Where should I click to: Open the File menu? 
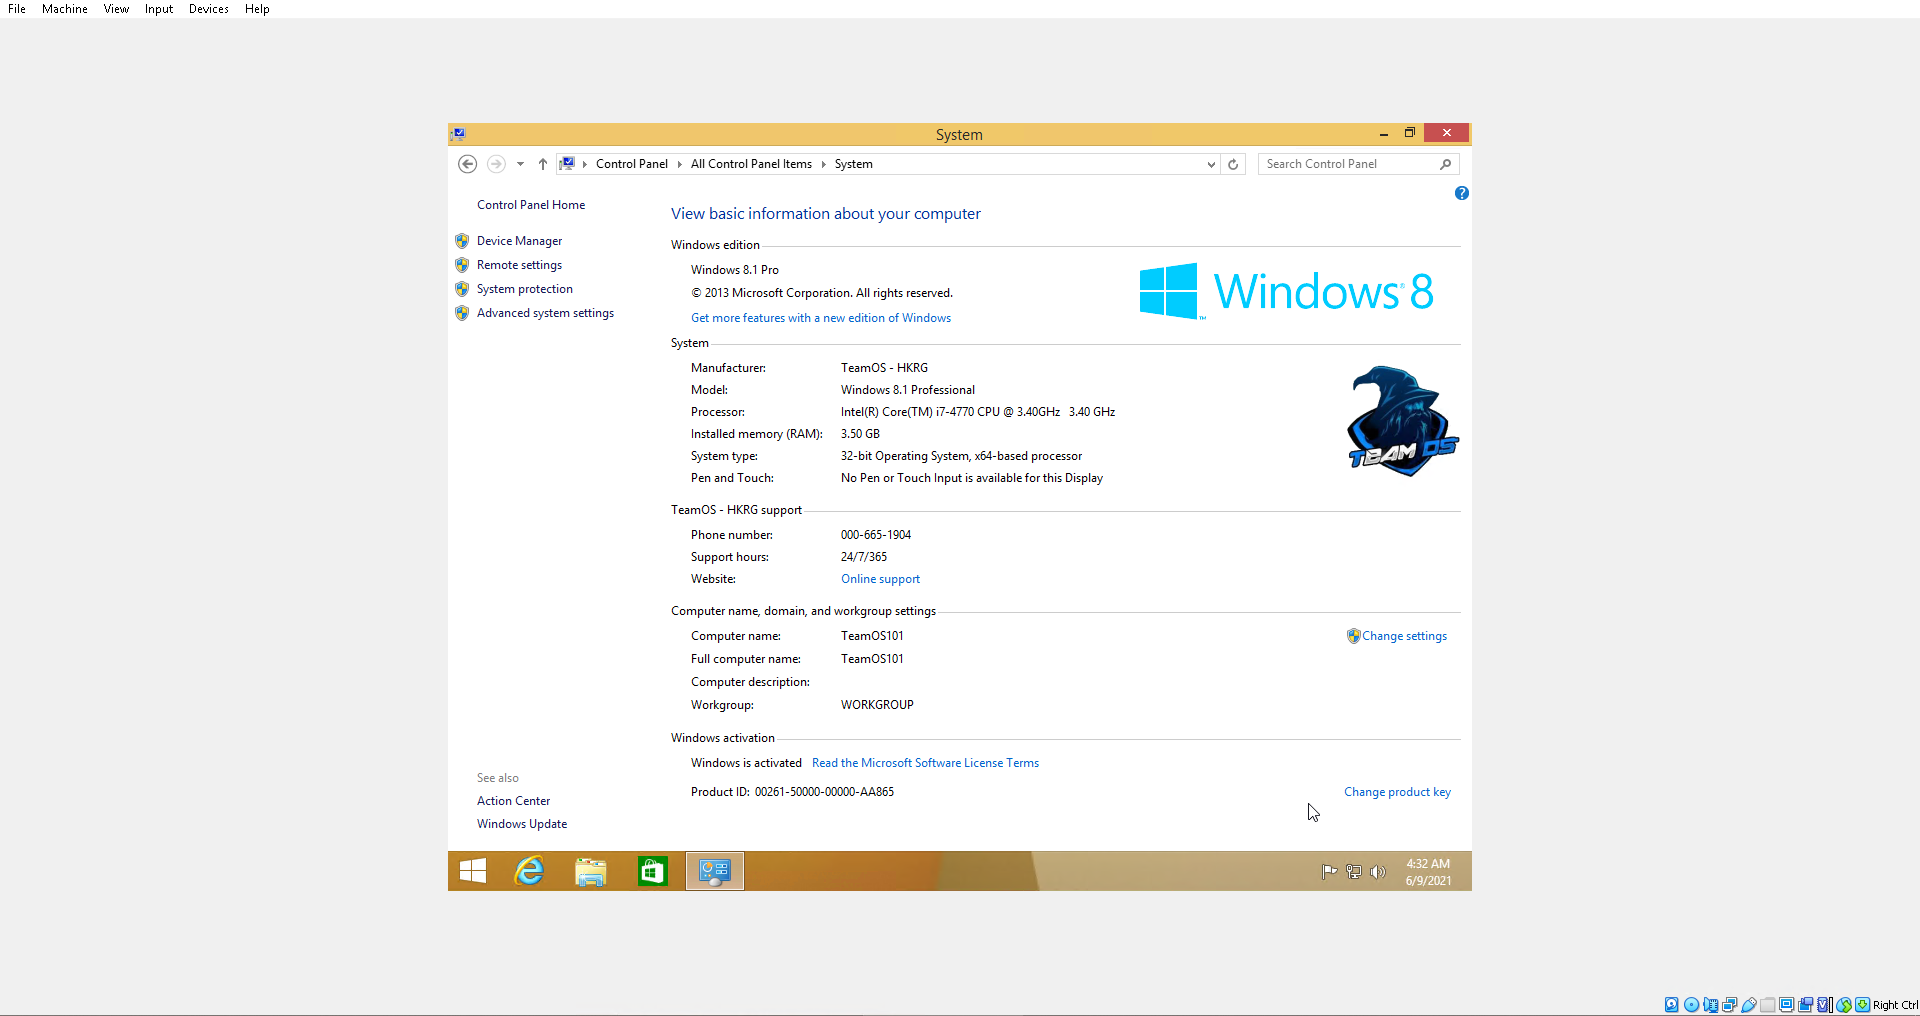tap(17, 9)
